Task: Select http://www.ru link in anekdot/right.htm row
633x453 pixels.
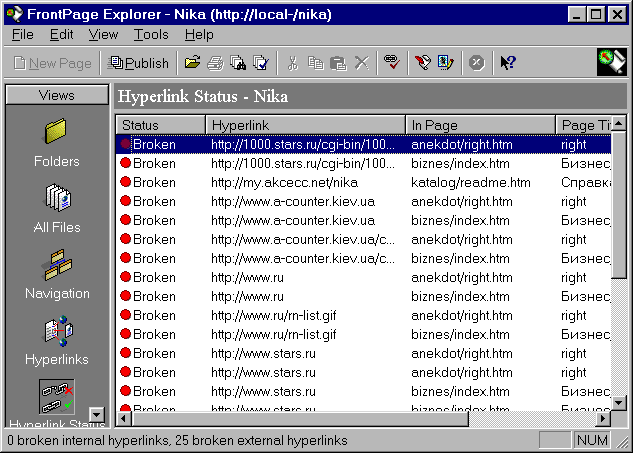Action: 363,277
